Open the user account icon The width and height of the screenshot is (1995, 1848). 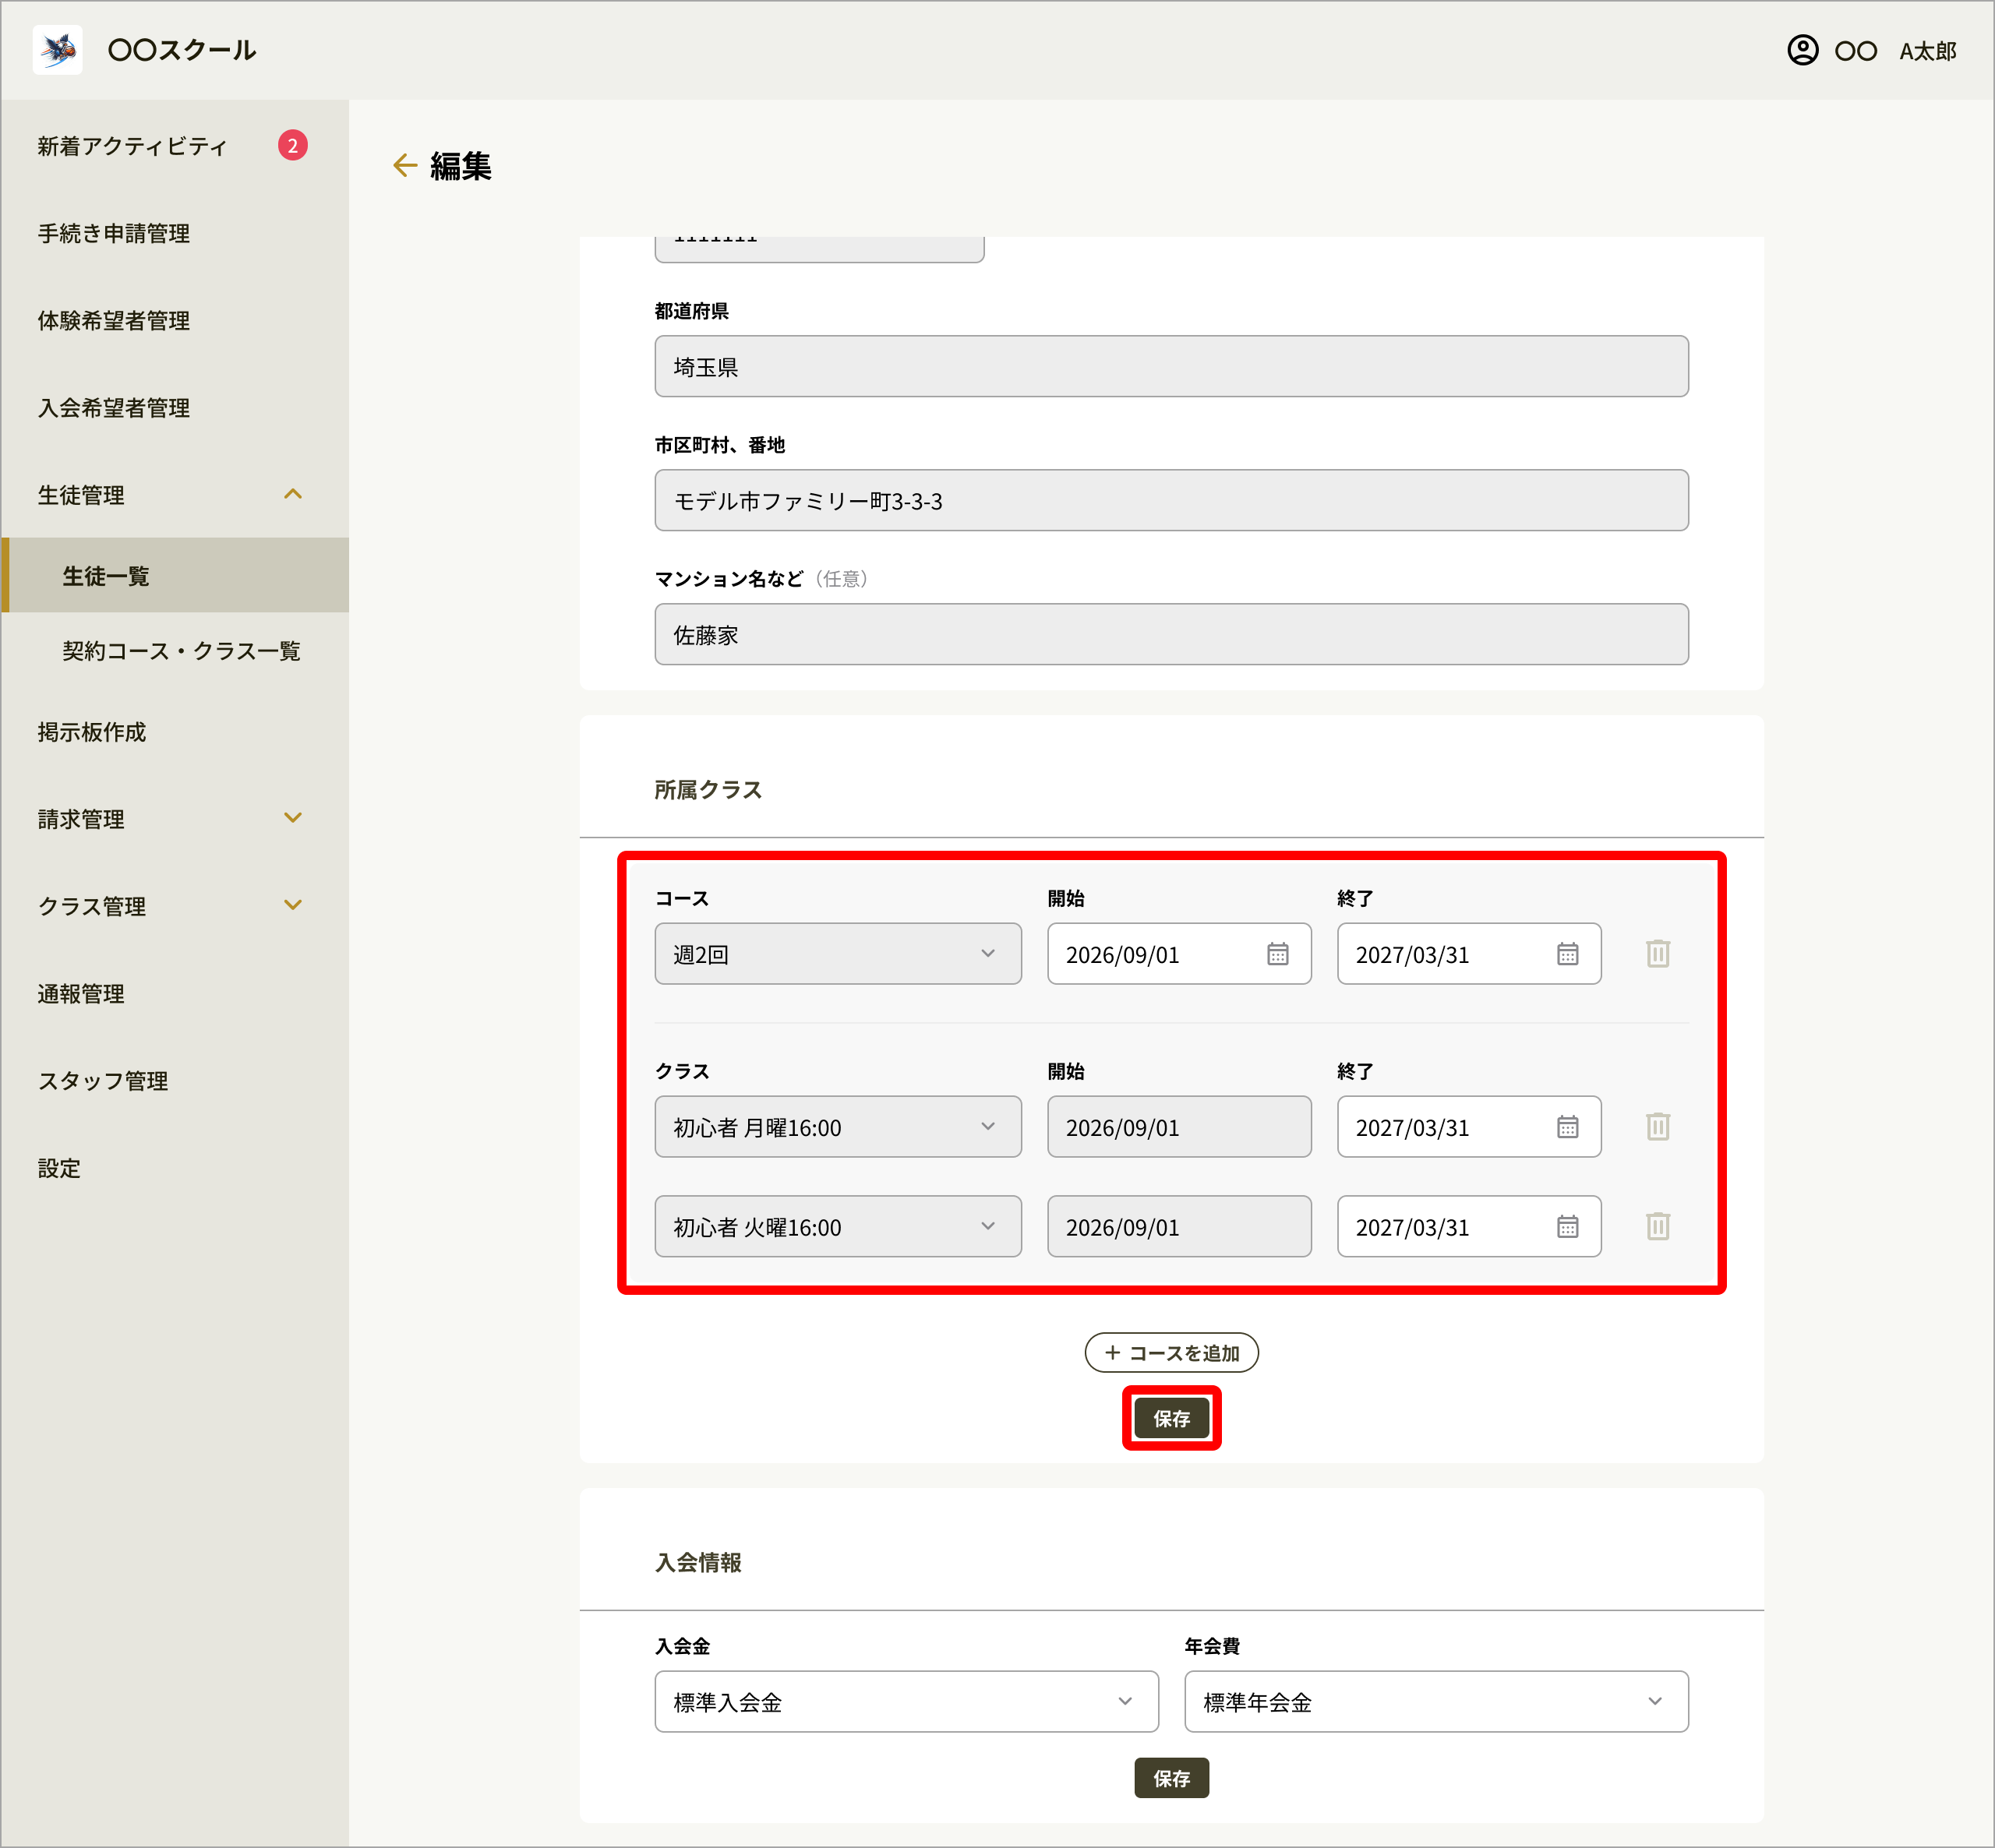click(1802, 50)
